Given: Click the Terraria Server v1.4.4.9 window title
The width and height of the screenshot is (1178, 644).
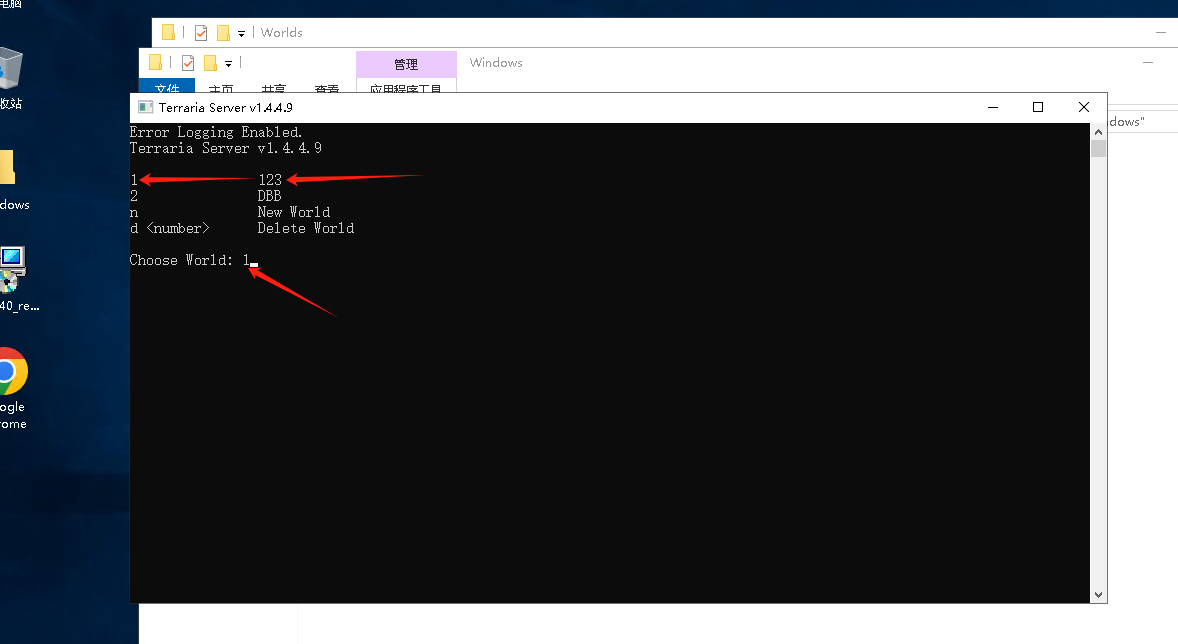Looking at the screenshot, I should [x=225, y=107].
